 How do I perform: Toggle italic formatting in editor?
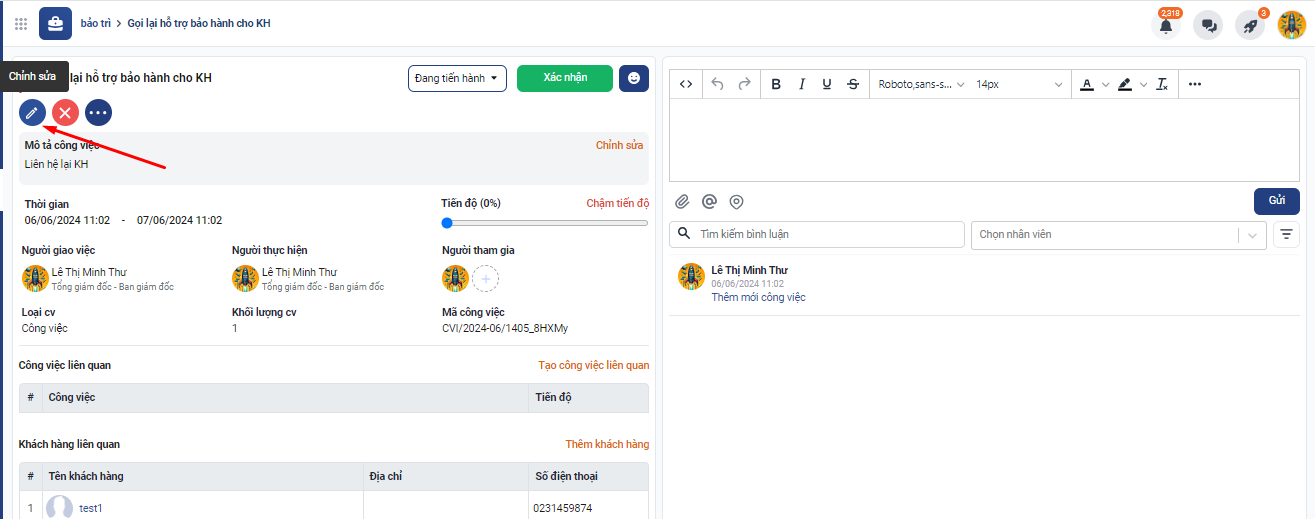pos(801,84)
